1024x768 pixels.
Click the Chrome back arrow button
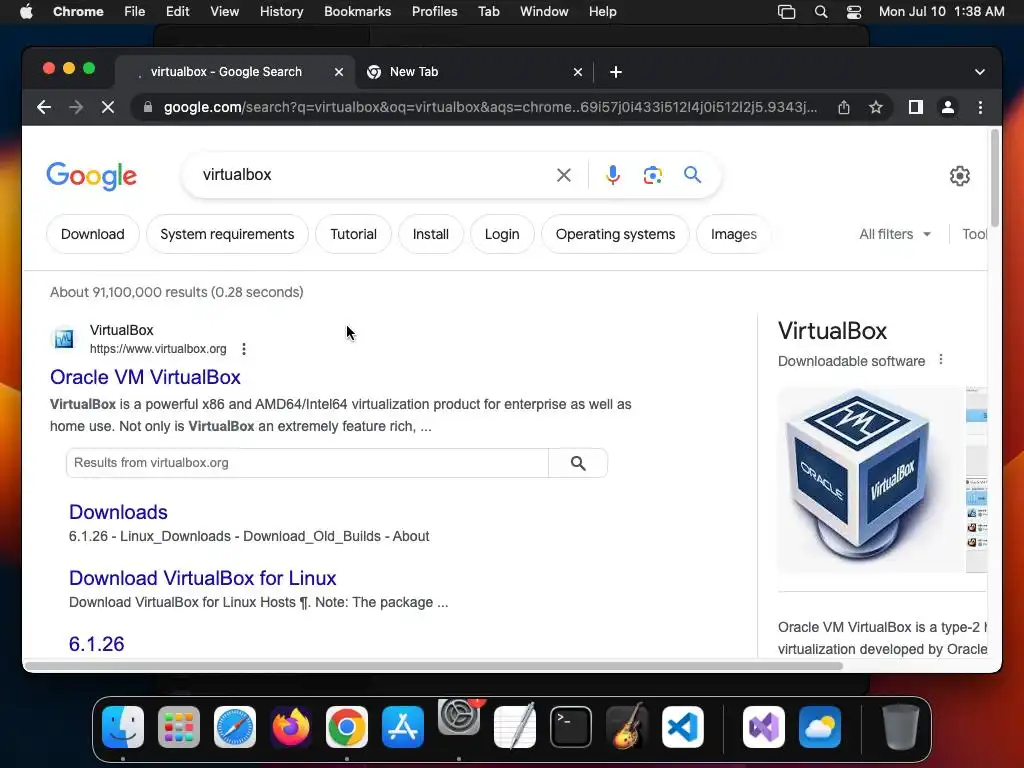(x=44, y=107)
